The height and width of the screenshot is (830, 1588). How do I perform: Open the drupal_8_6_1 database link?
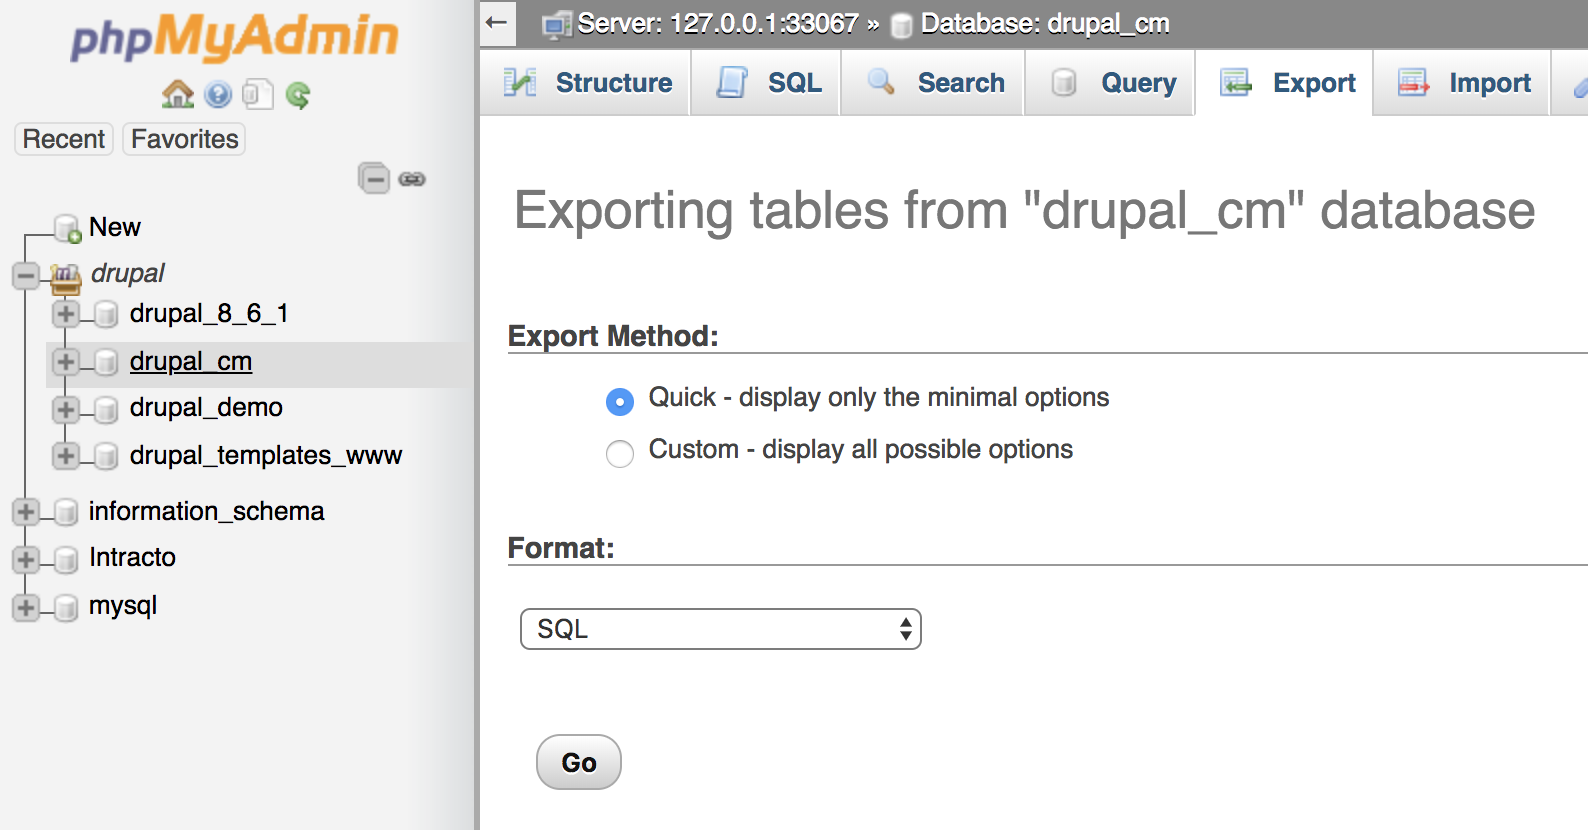pos(209,314)
